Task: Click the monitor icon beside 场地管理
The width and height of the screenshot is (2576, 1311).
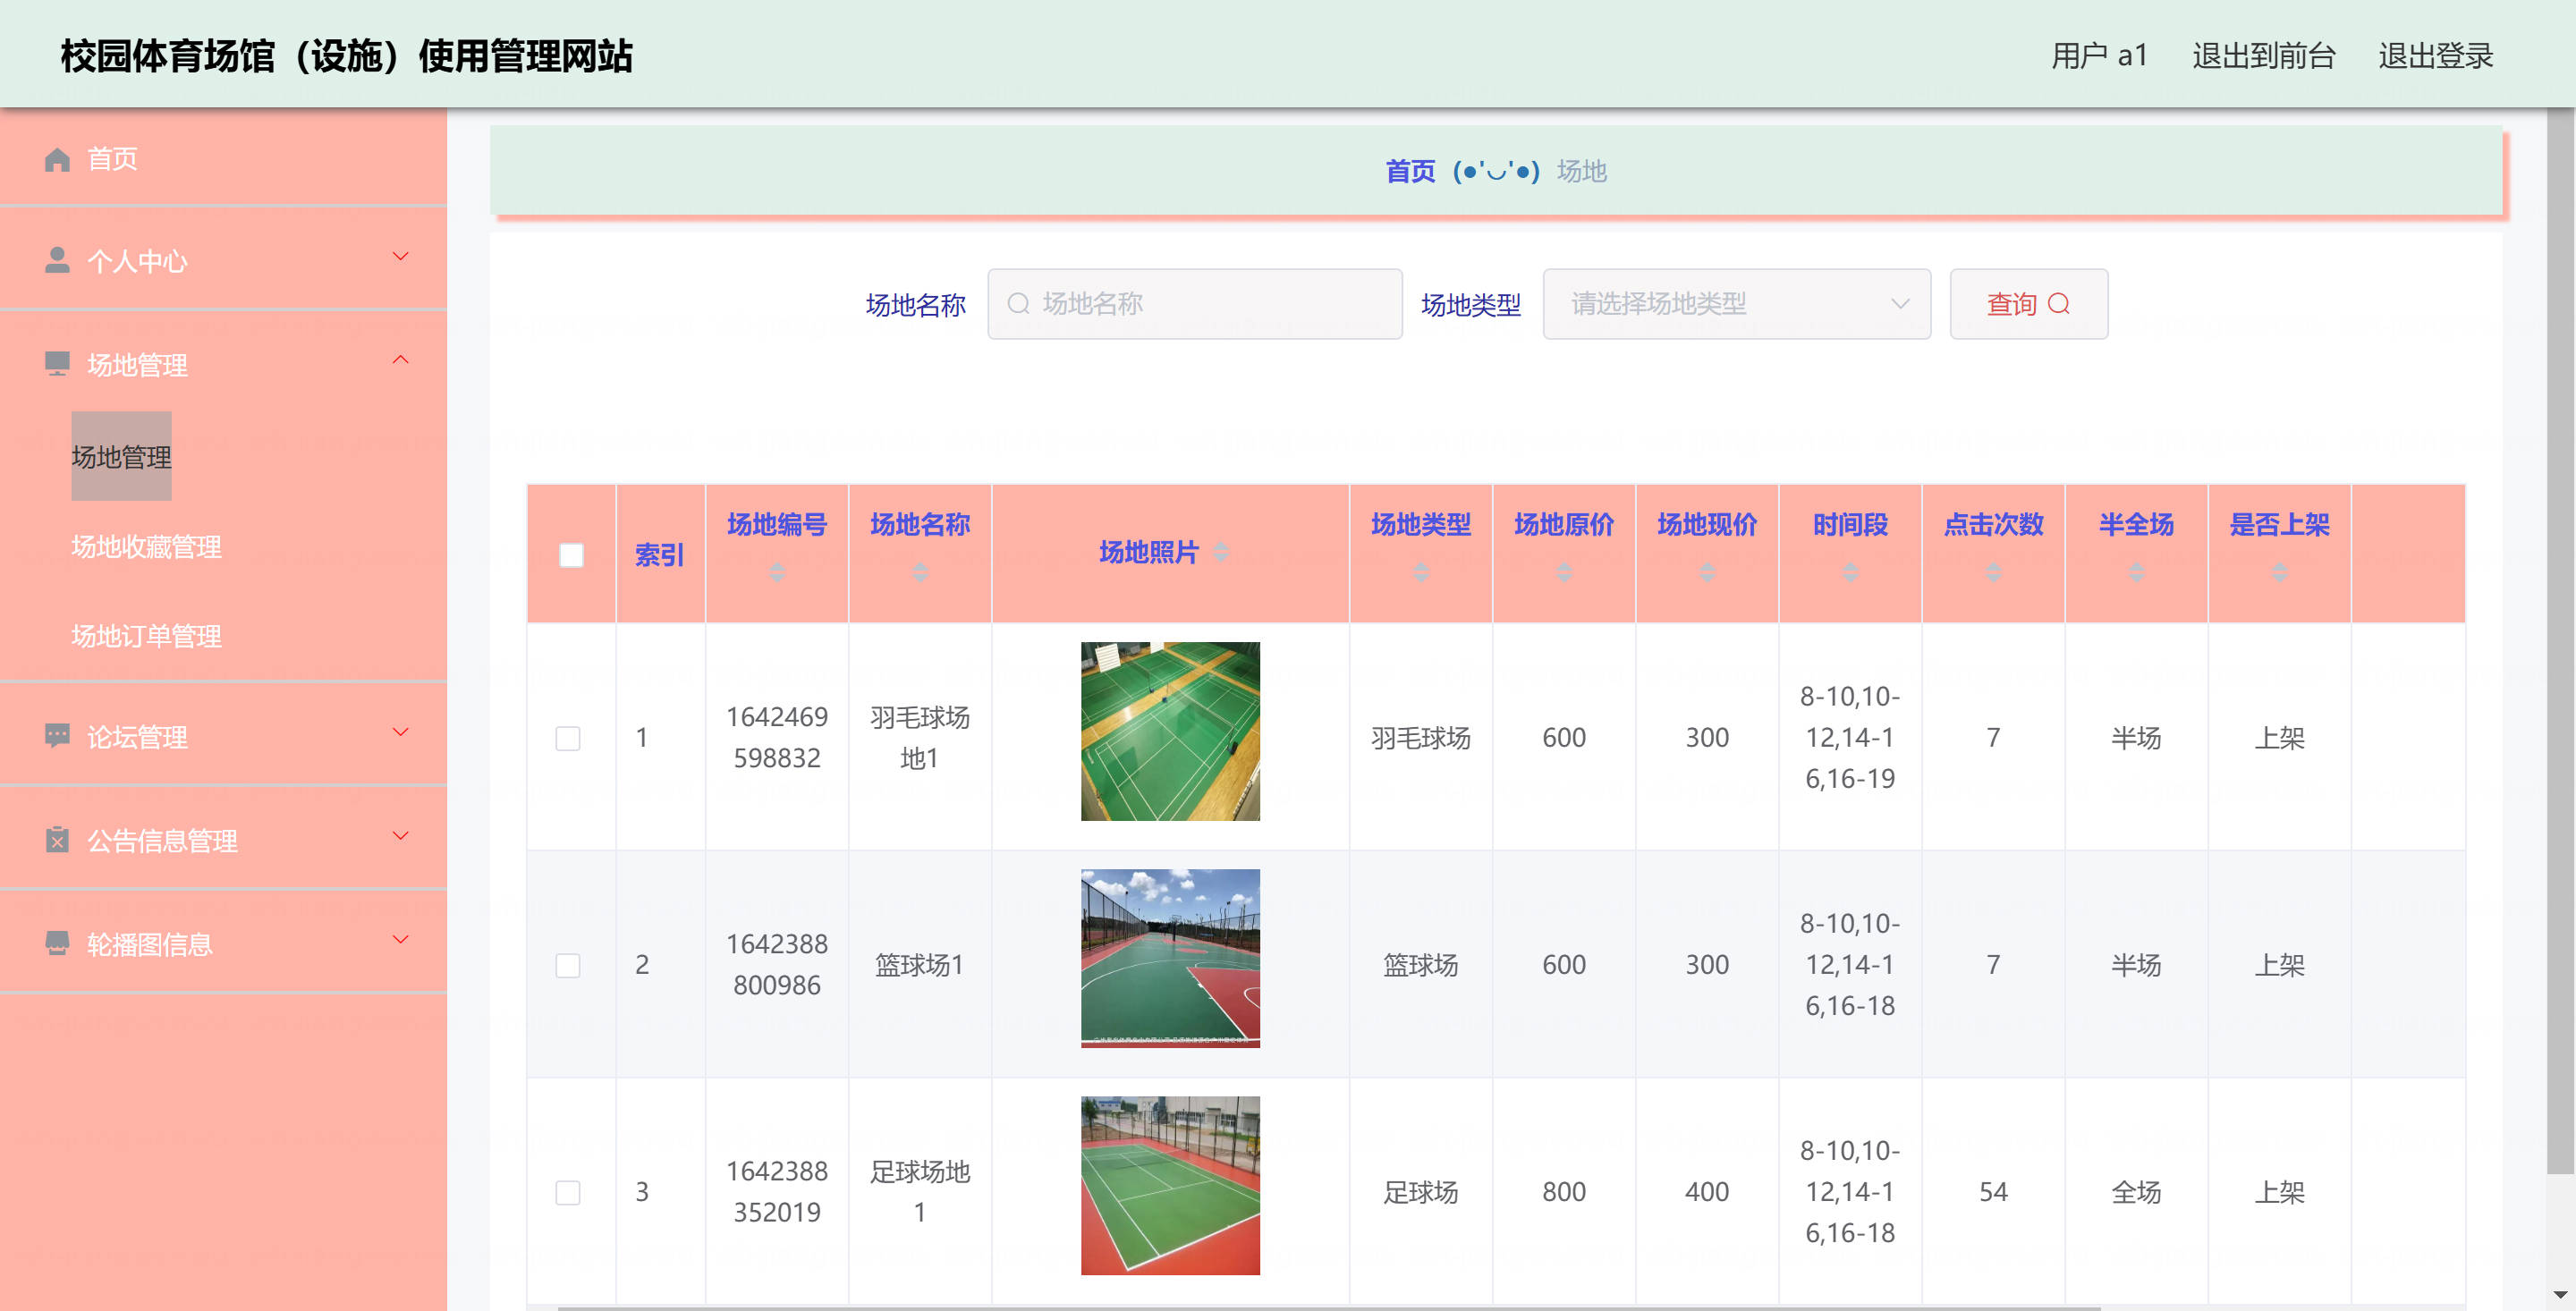Action: tap(57, 363)
